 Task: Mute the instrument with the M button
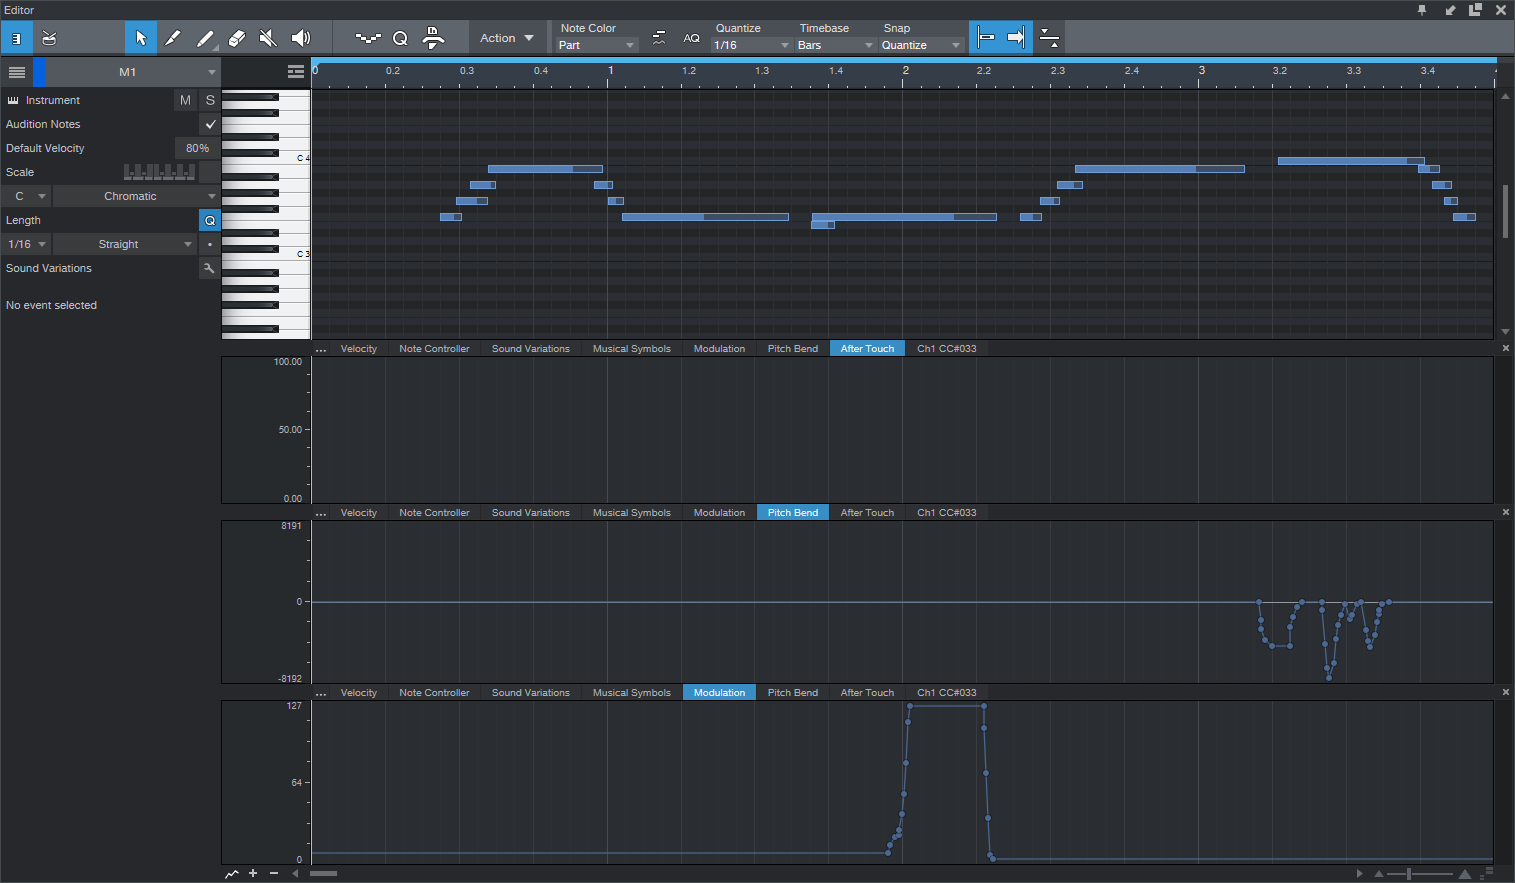(185, 100)
